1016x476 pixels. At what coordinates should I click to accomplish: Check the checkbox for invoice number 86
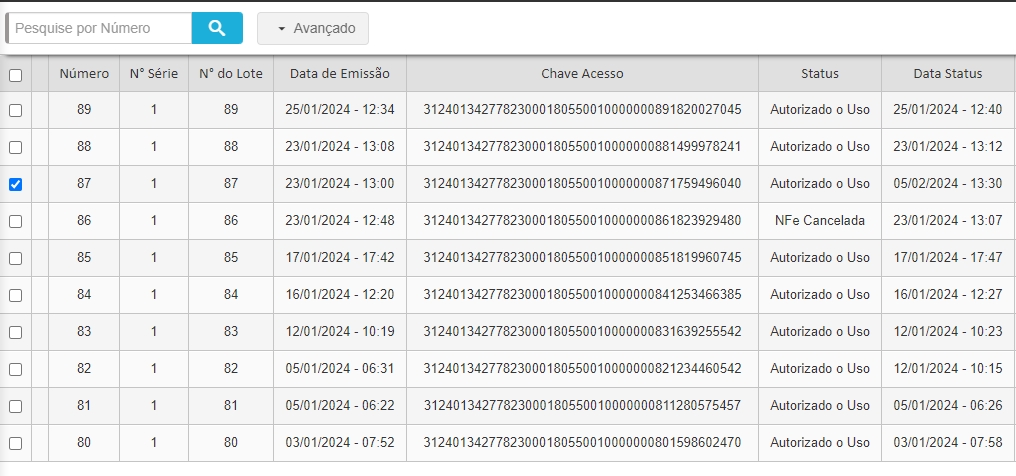[15, 221]
